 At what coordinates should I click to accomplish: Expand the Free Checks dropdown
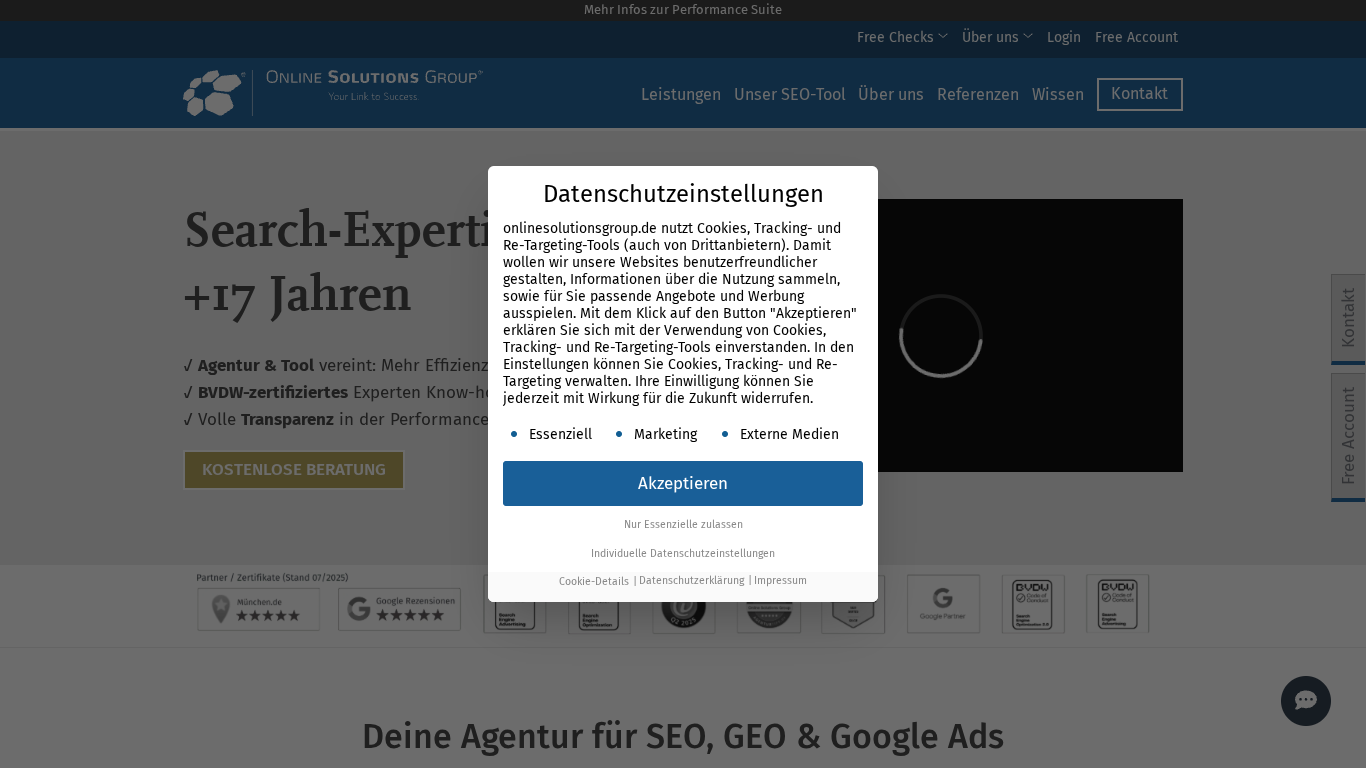(x=901, y=37)
